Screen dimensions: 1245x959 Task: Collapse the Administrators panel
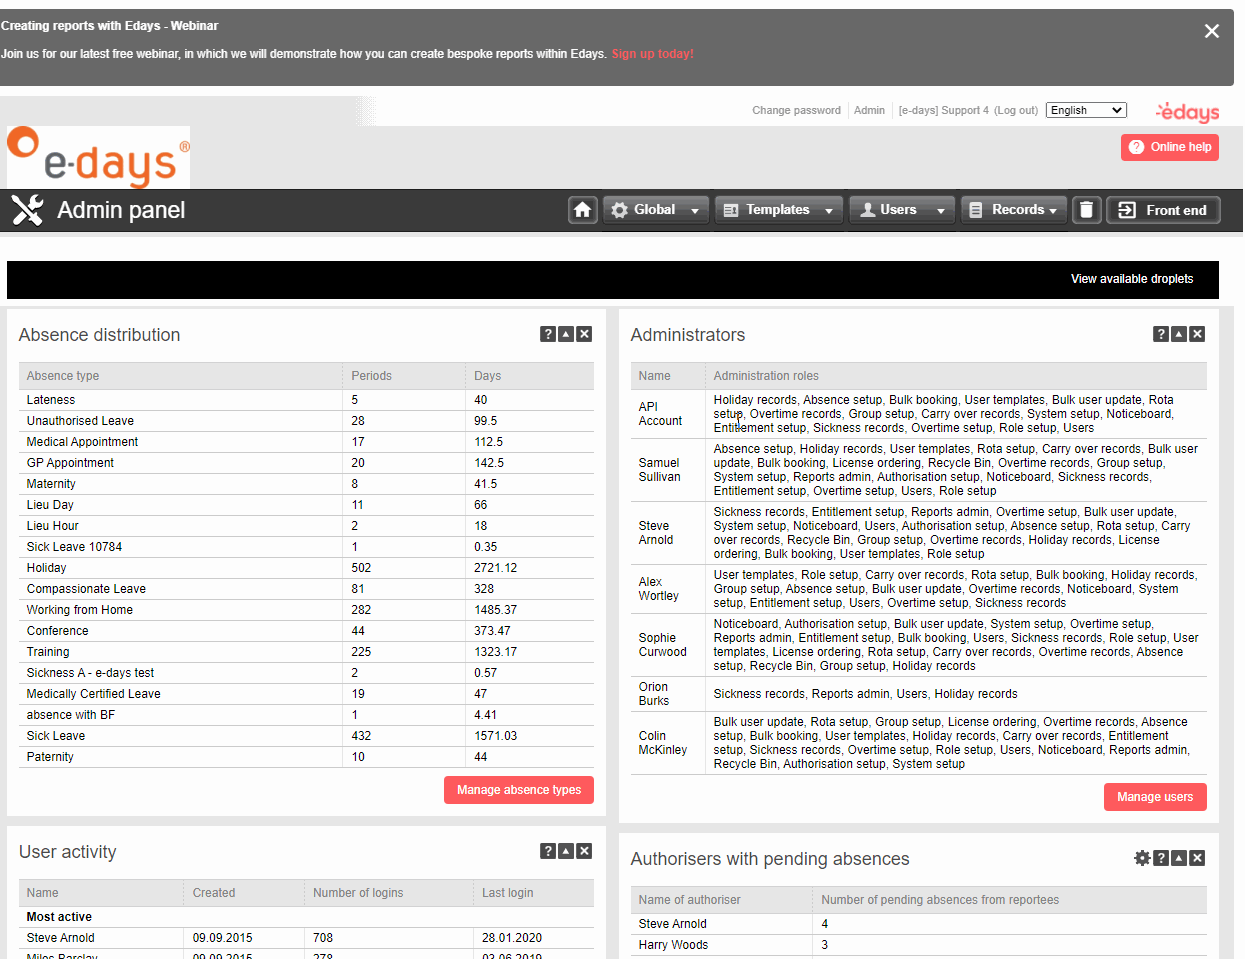click(1178, 333)
